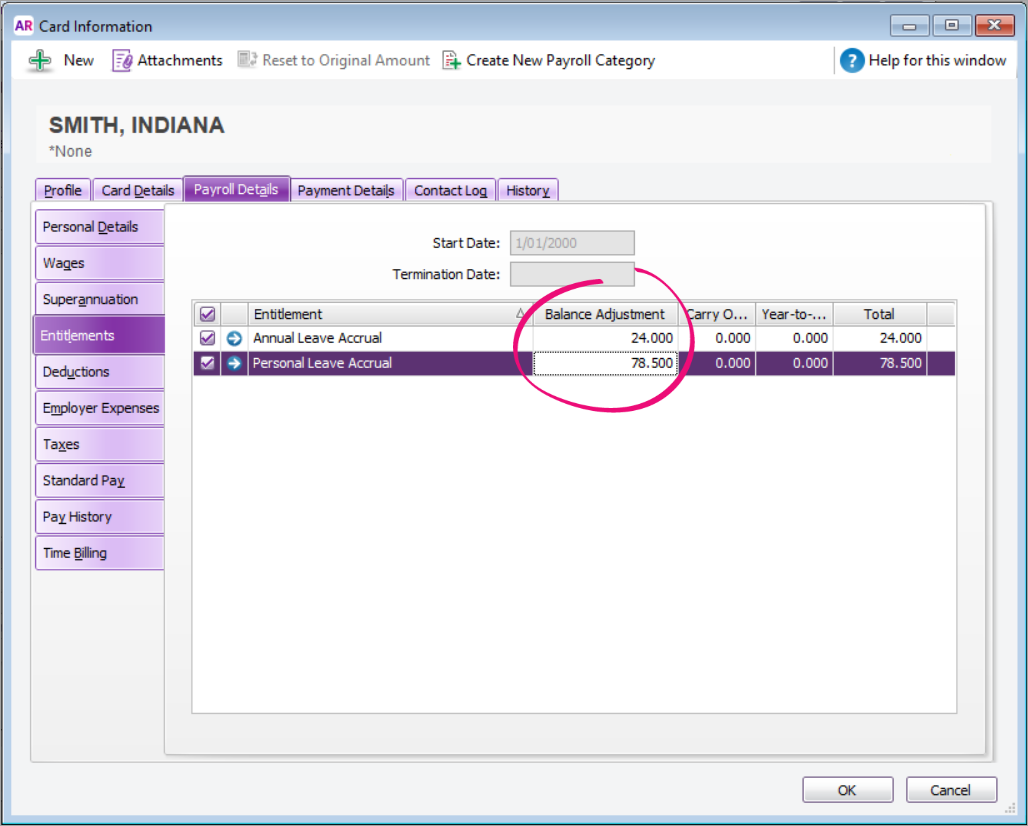The height and width of the screenshot is (826, 1028).
Task: Open Attachments from the toolbar
Action: [167, 60]
